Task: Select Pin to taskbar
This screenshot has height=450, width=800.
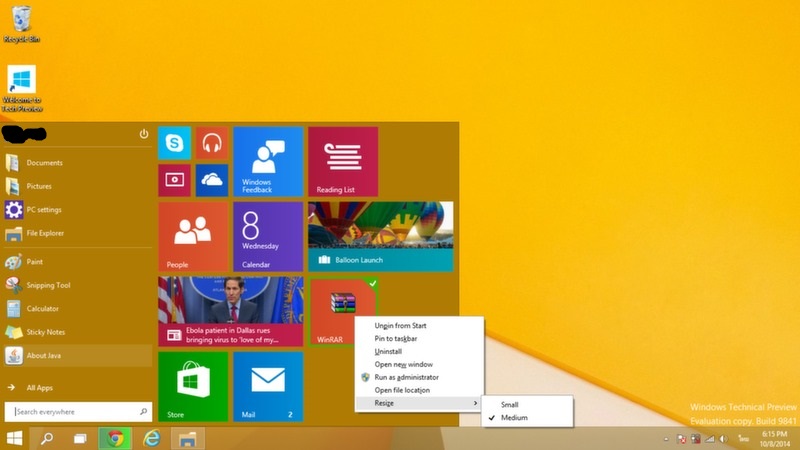Action: 419,338
